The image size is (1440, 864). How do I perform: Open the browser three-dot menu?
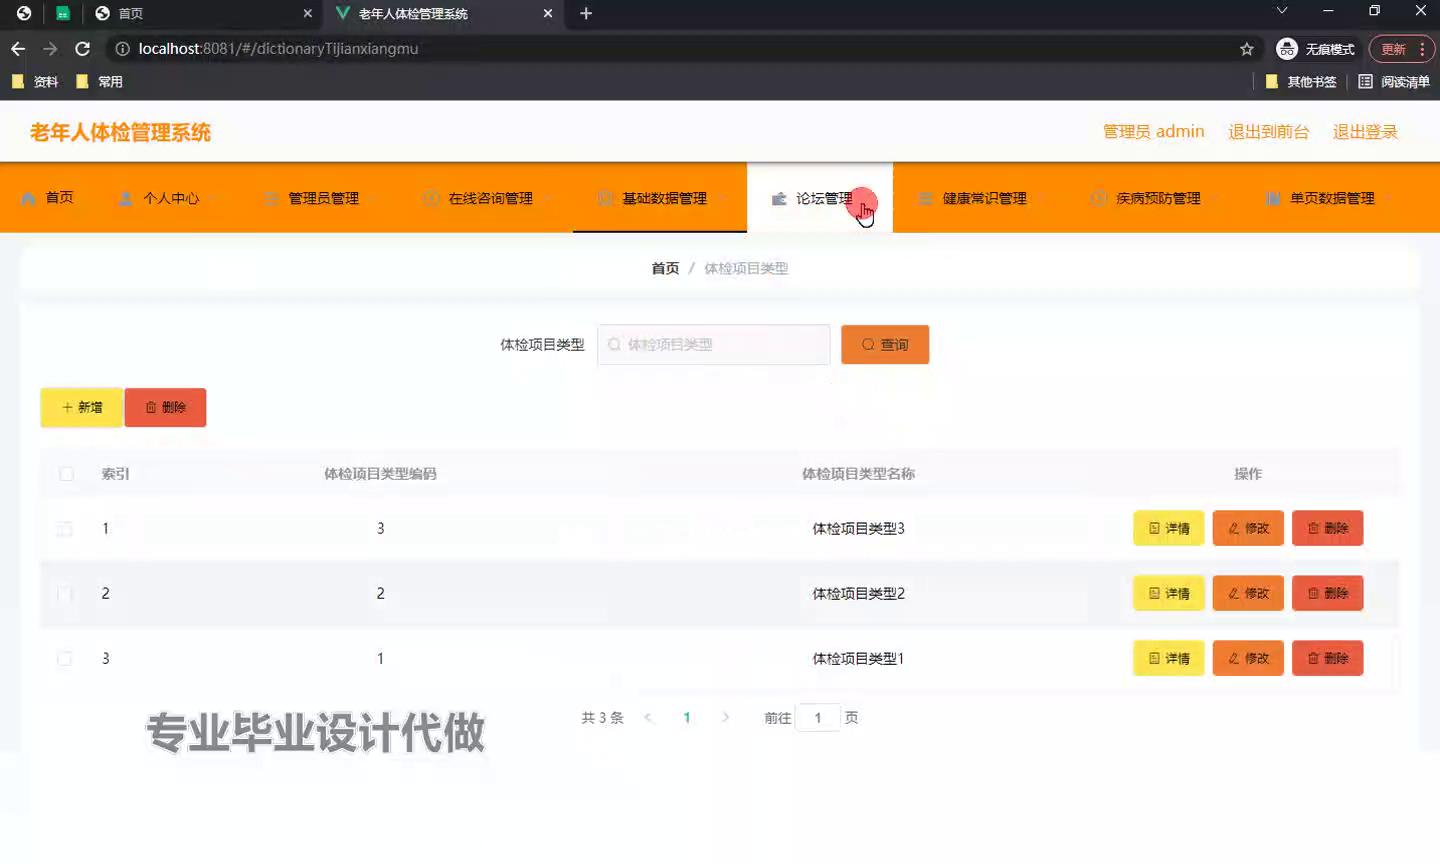(1422, 49)
